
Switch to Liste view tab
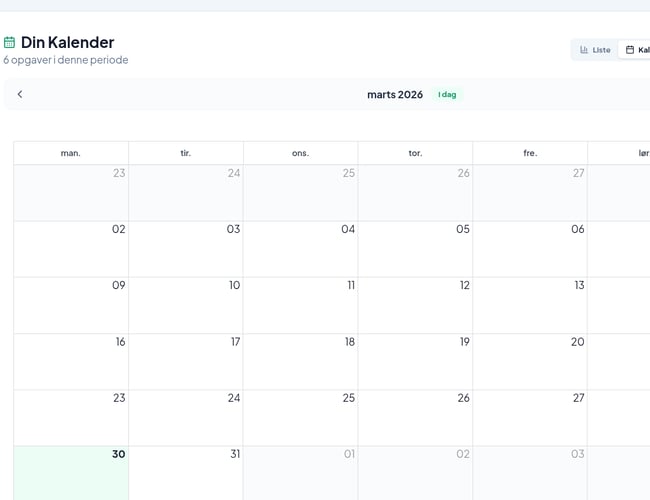[595, 50]
